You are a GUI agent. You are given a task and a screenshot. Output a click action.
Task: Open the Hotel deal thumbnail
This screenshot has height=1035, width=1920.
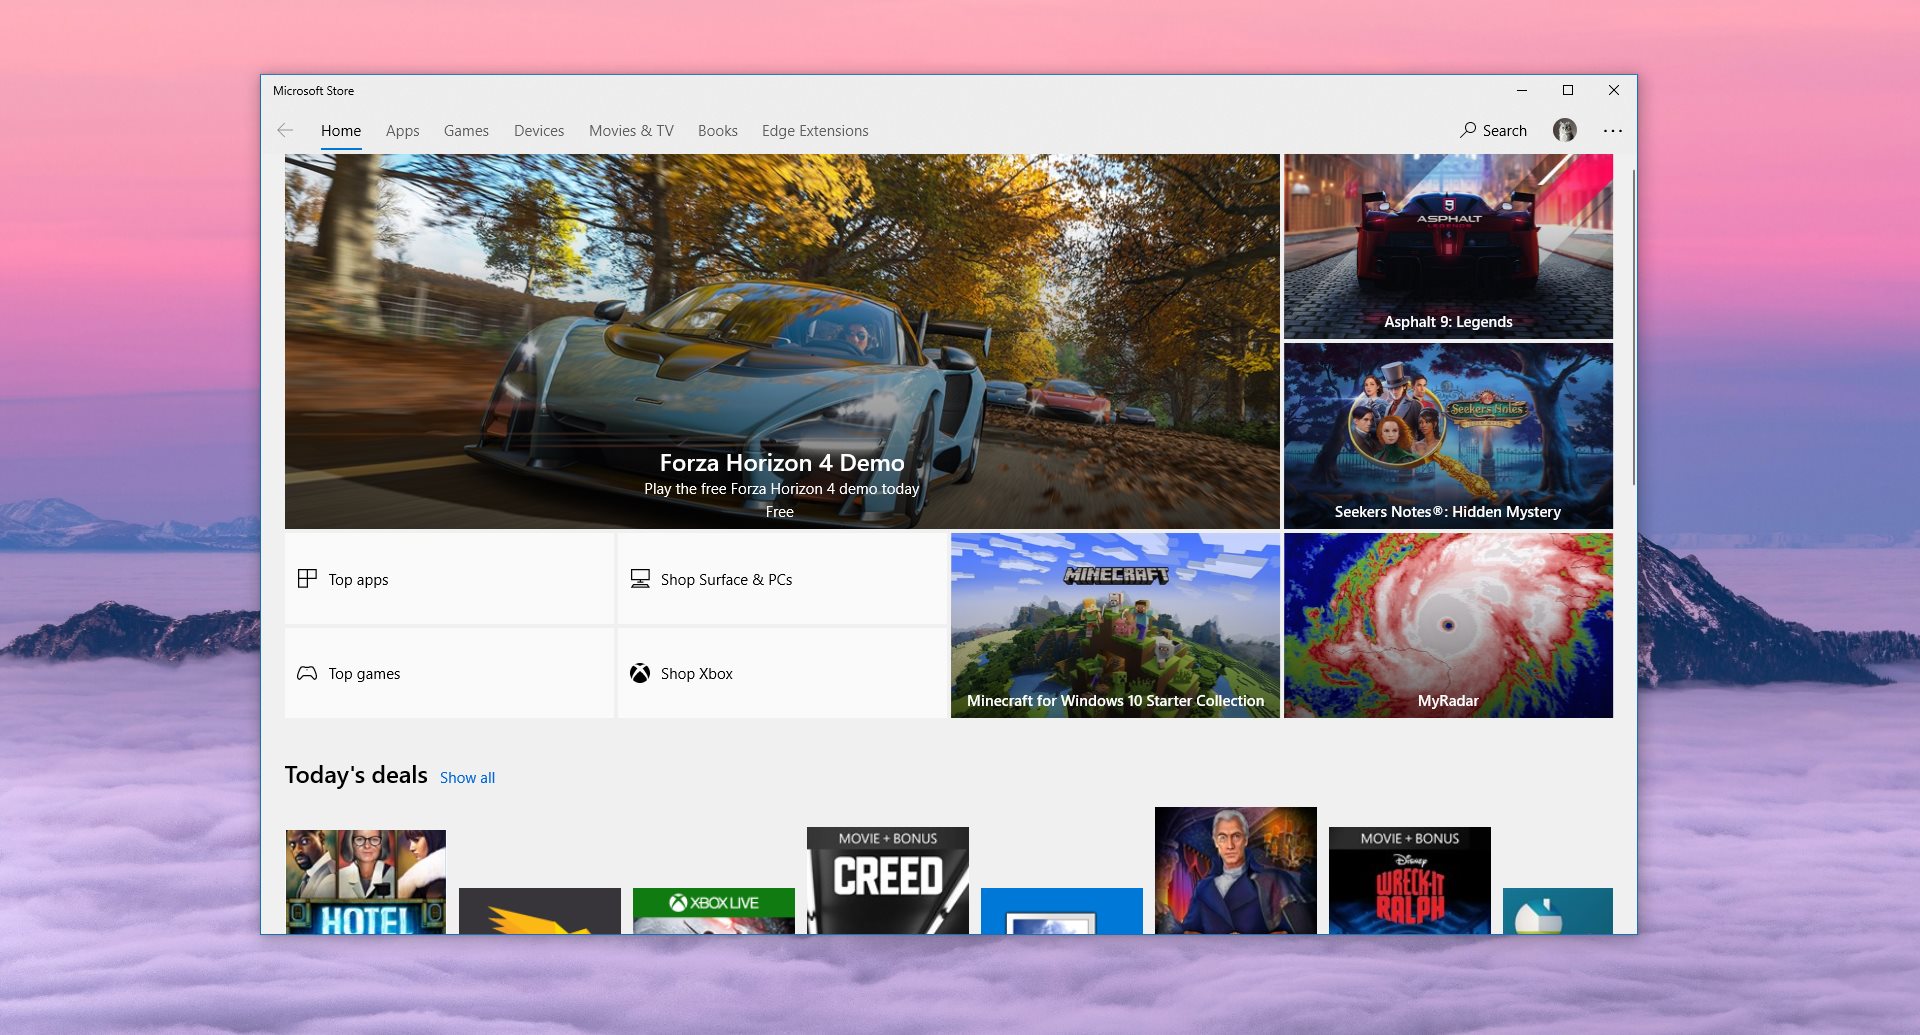[x=366, y=881]
